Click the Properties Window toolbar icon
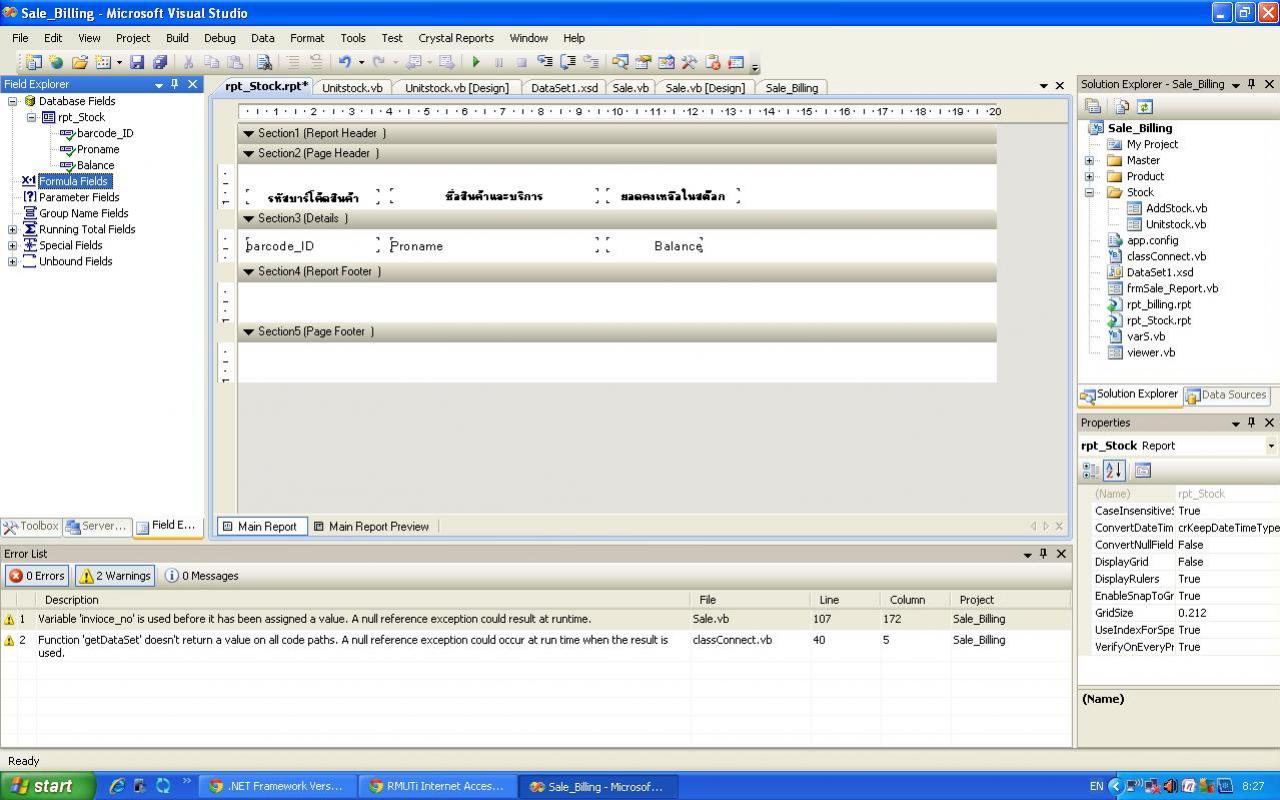 coord(643,62)
